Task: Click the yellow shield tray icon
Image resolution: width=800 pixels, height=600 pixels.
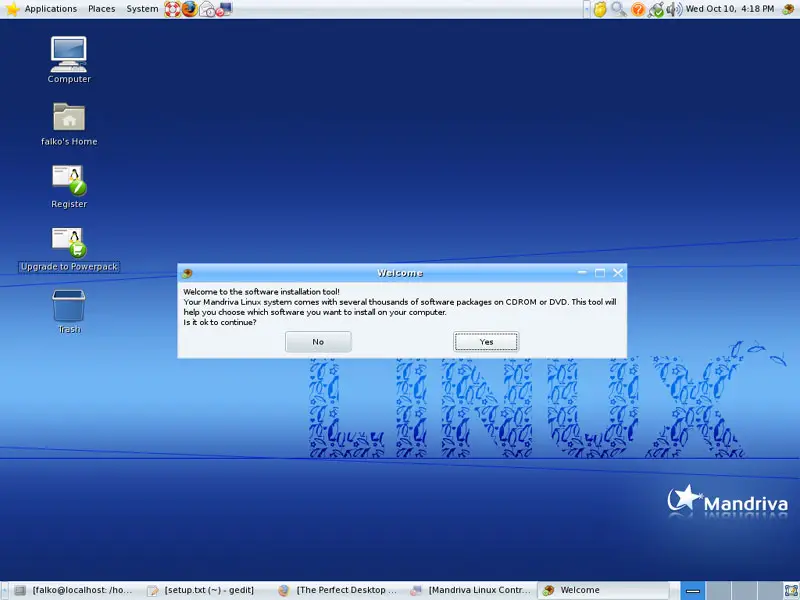Action: click(600, 9)
